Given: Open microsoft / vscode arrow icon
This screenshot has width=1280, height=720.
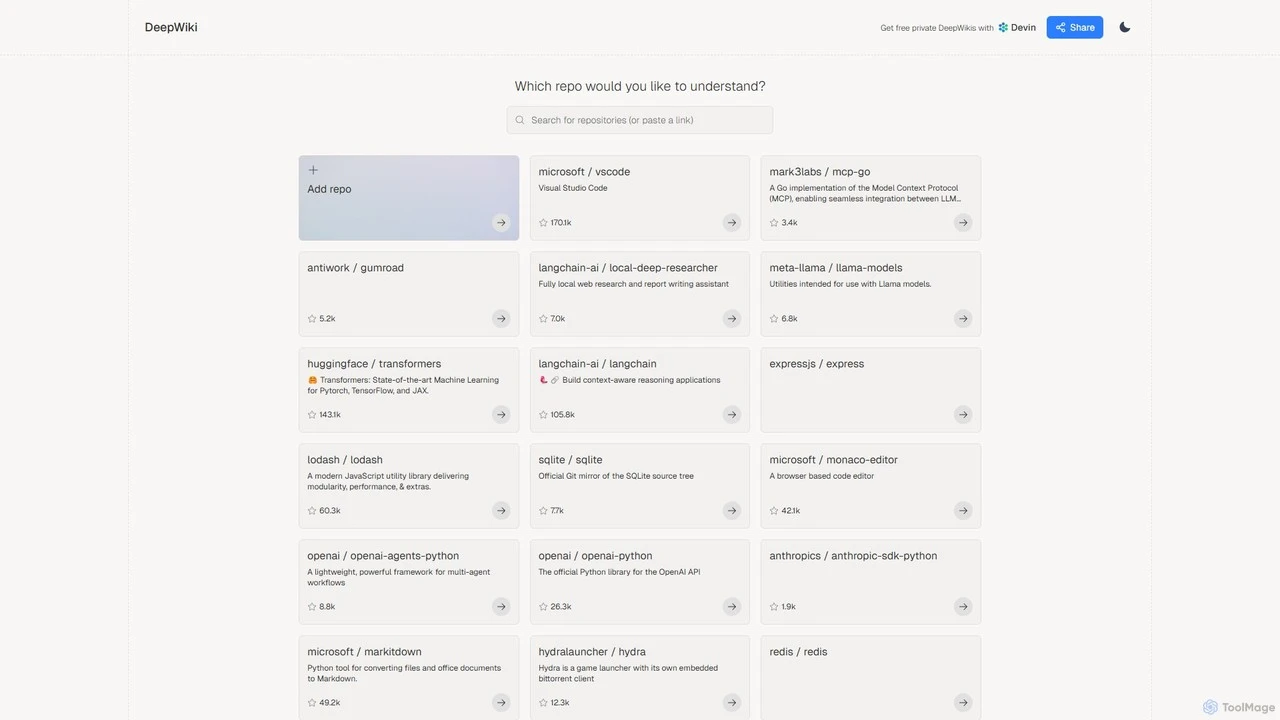Looking at the screenshot, I should 732,222.
